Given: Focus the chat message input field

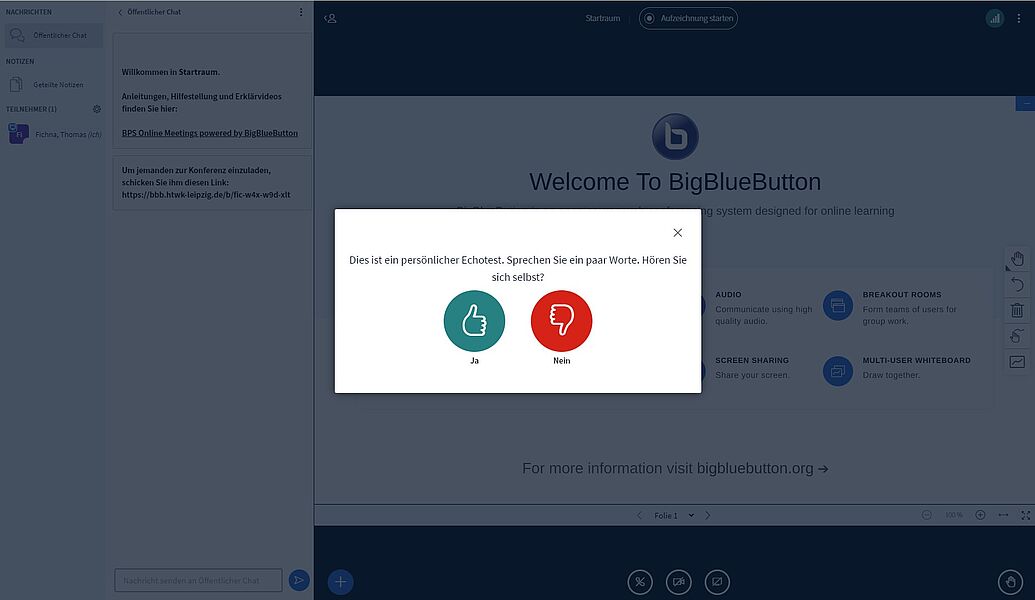Looking at the screenshot, I should point(198,580).
